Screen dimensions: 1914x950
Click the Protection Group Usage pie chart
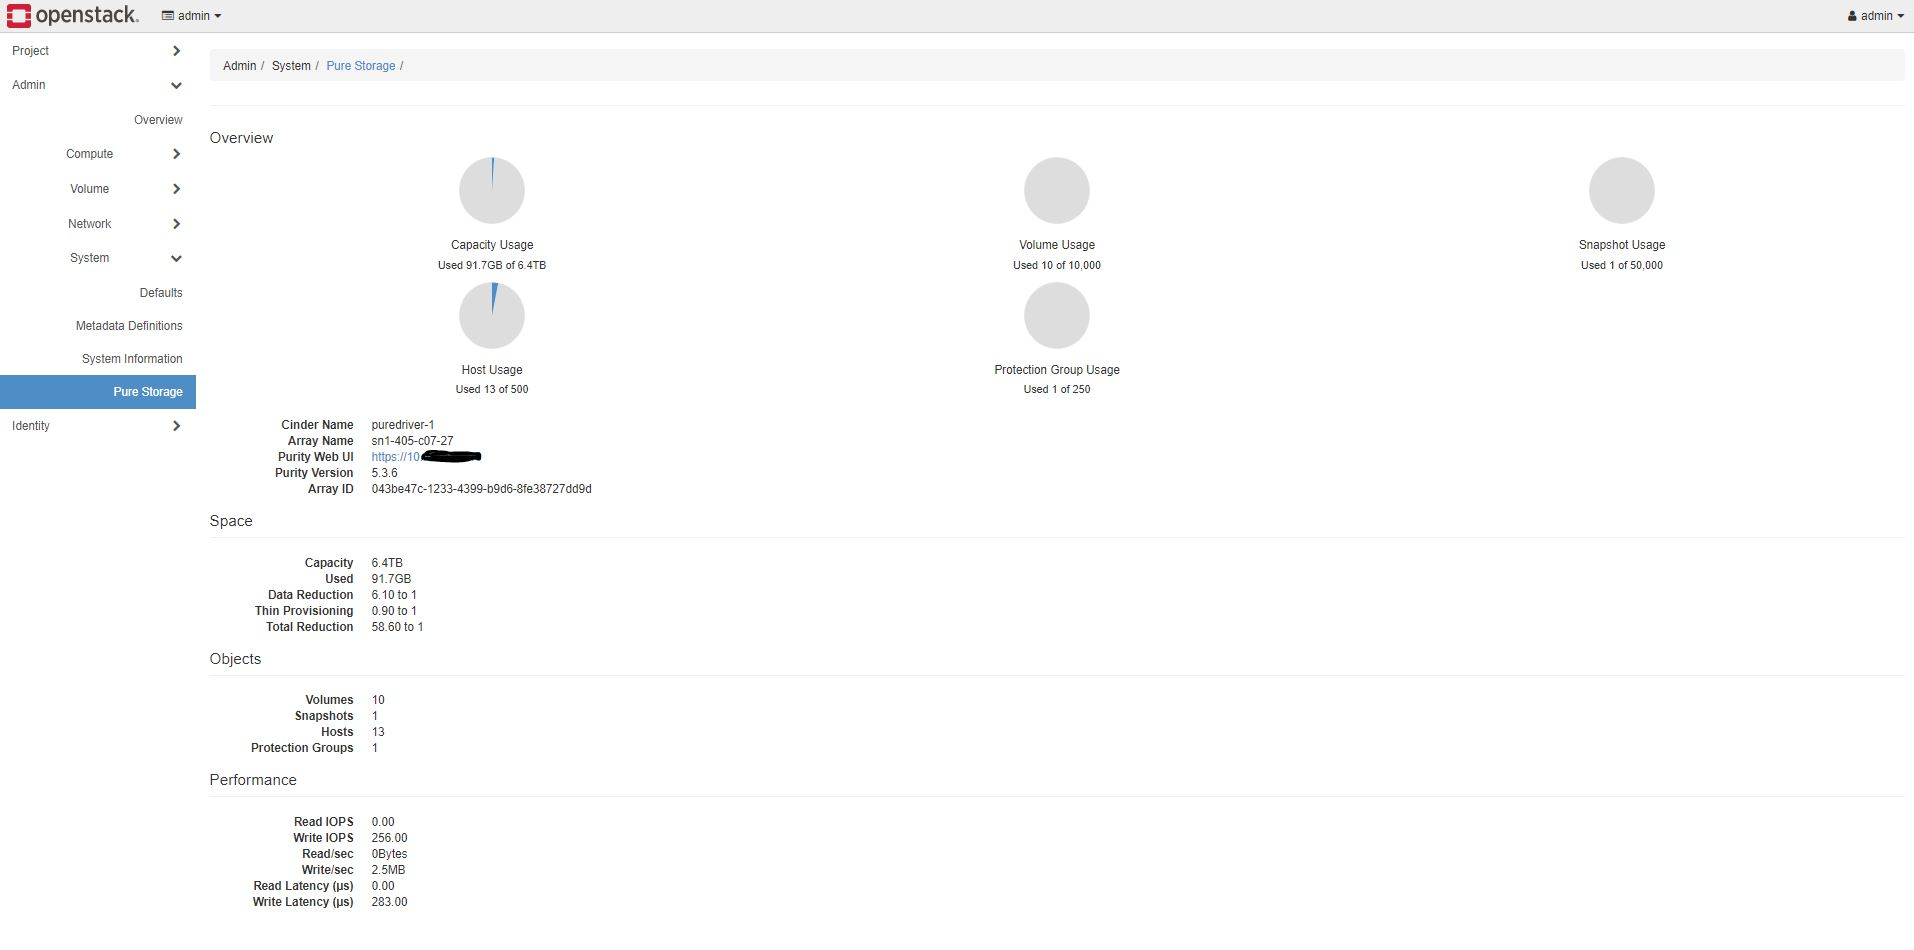(1057, 315)
